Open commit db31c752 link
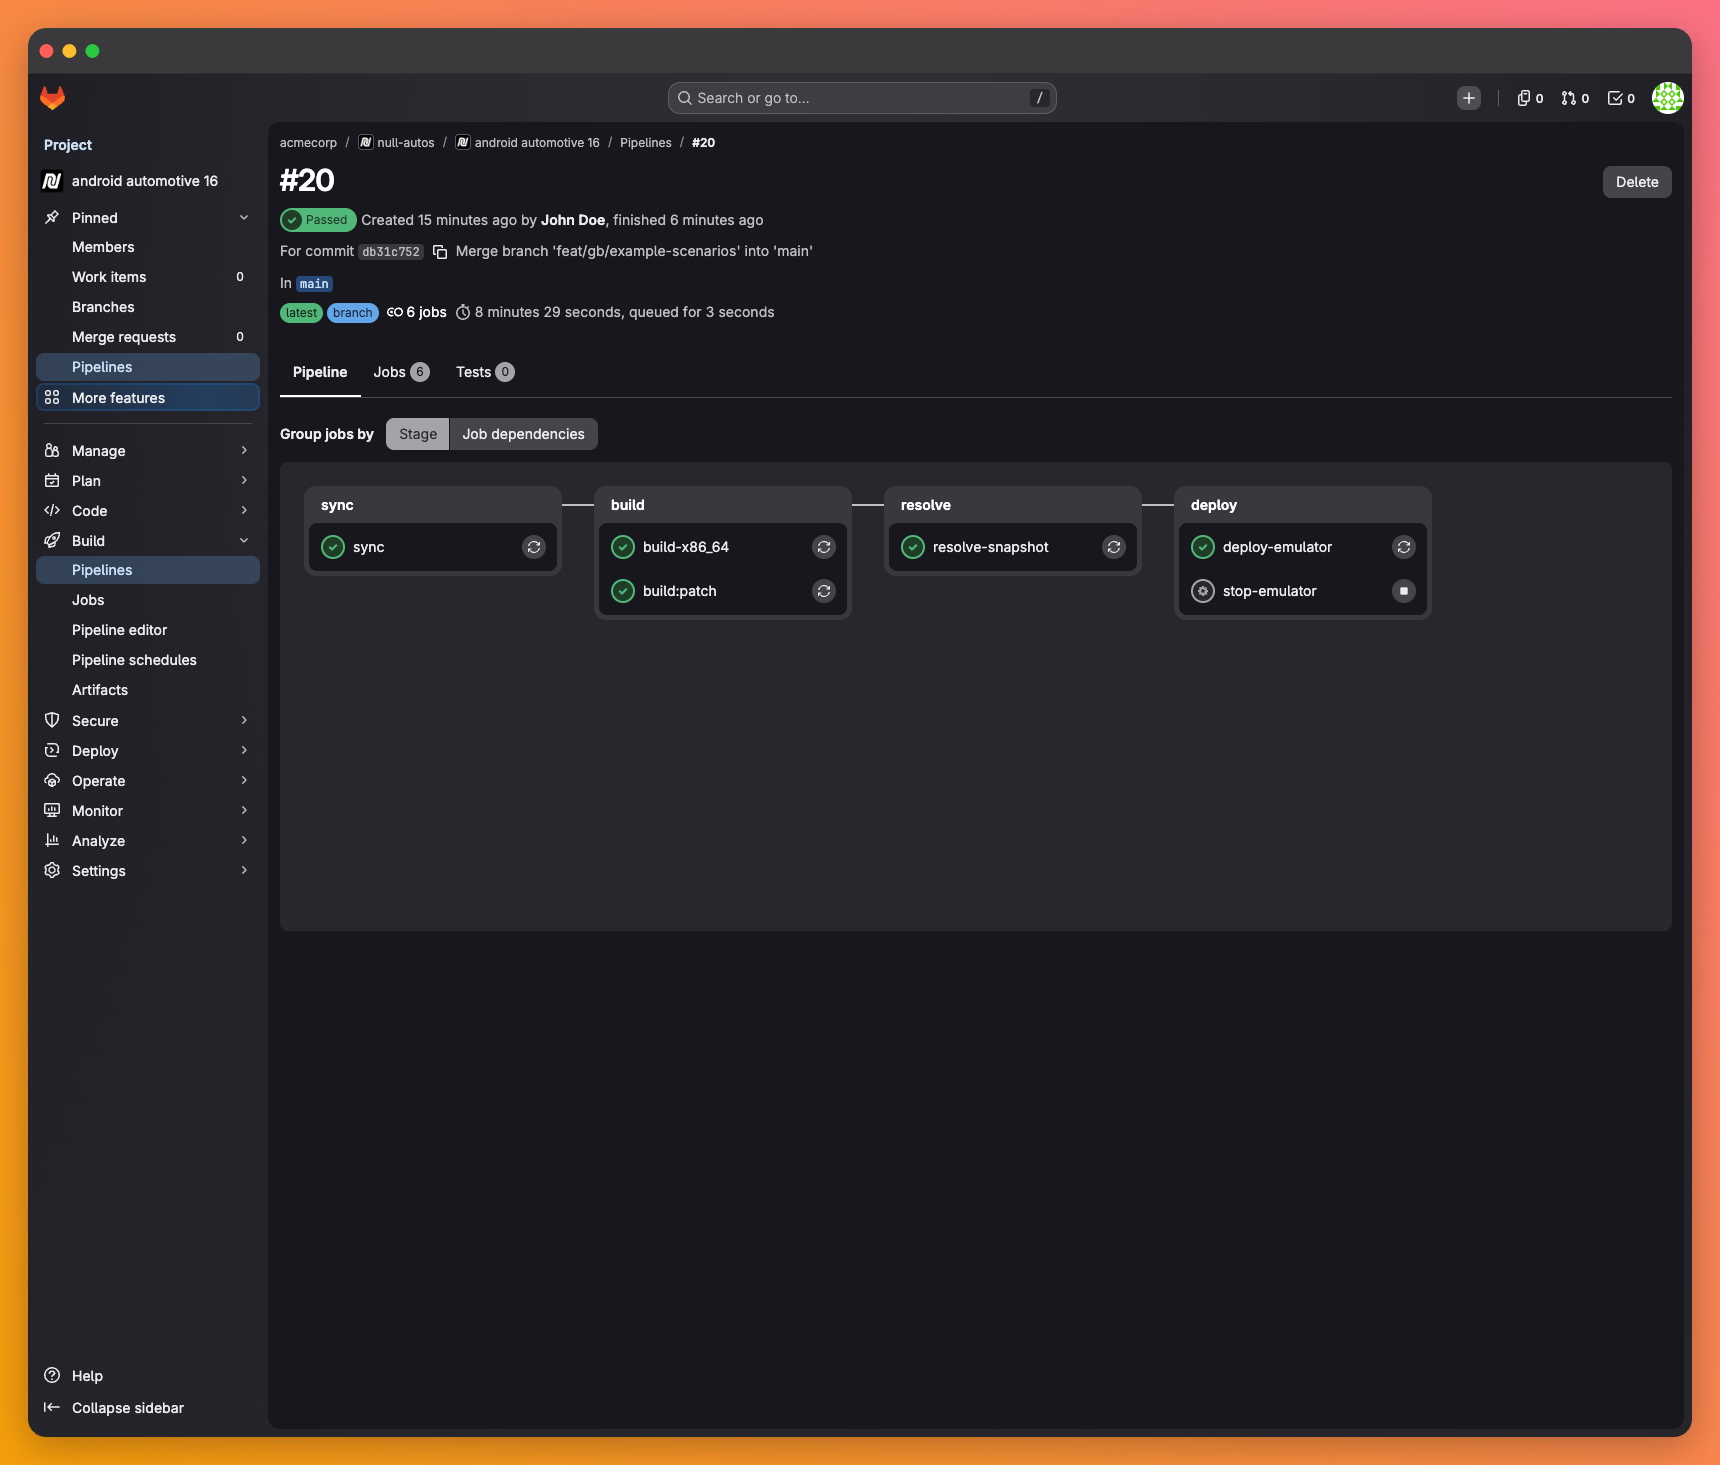The image size is (1720, 1465). (x=391, y=252)
